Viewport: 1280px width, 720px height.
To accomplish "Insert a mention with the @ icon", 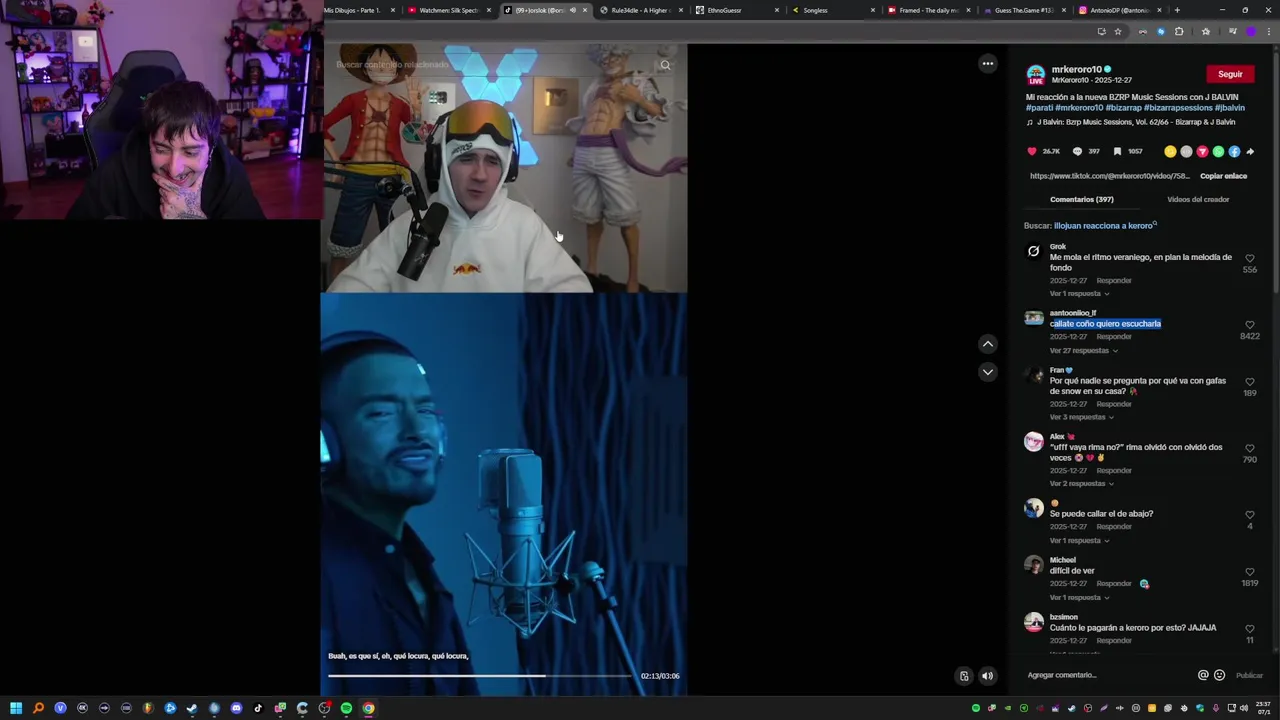I will tap(1203, 675).
